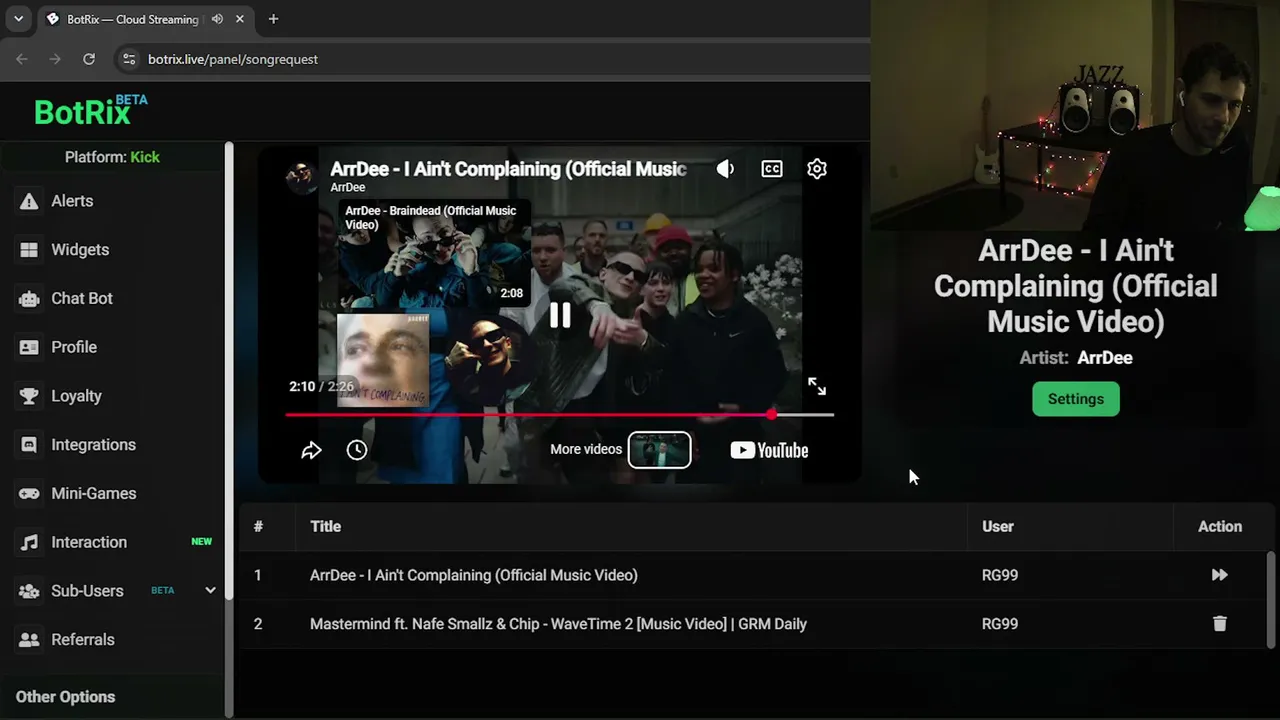Open the video player settings gear
The width and height of the screenshot is (1280, 720).
click(x=817, y=169)
